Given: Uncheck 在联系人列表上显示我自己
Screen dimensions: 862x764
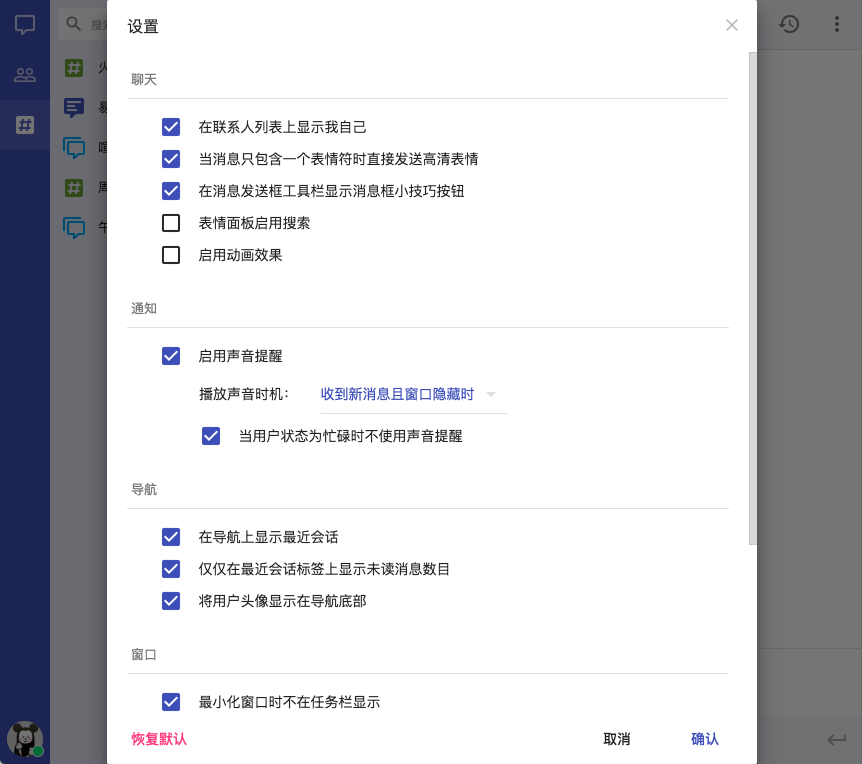Looking at the screenshot, I should [171, 127].
